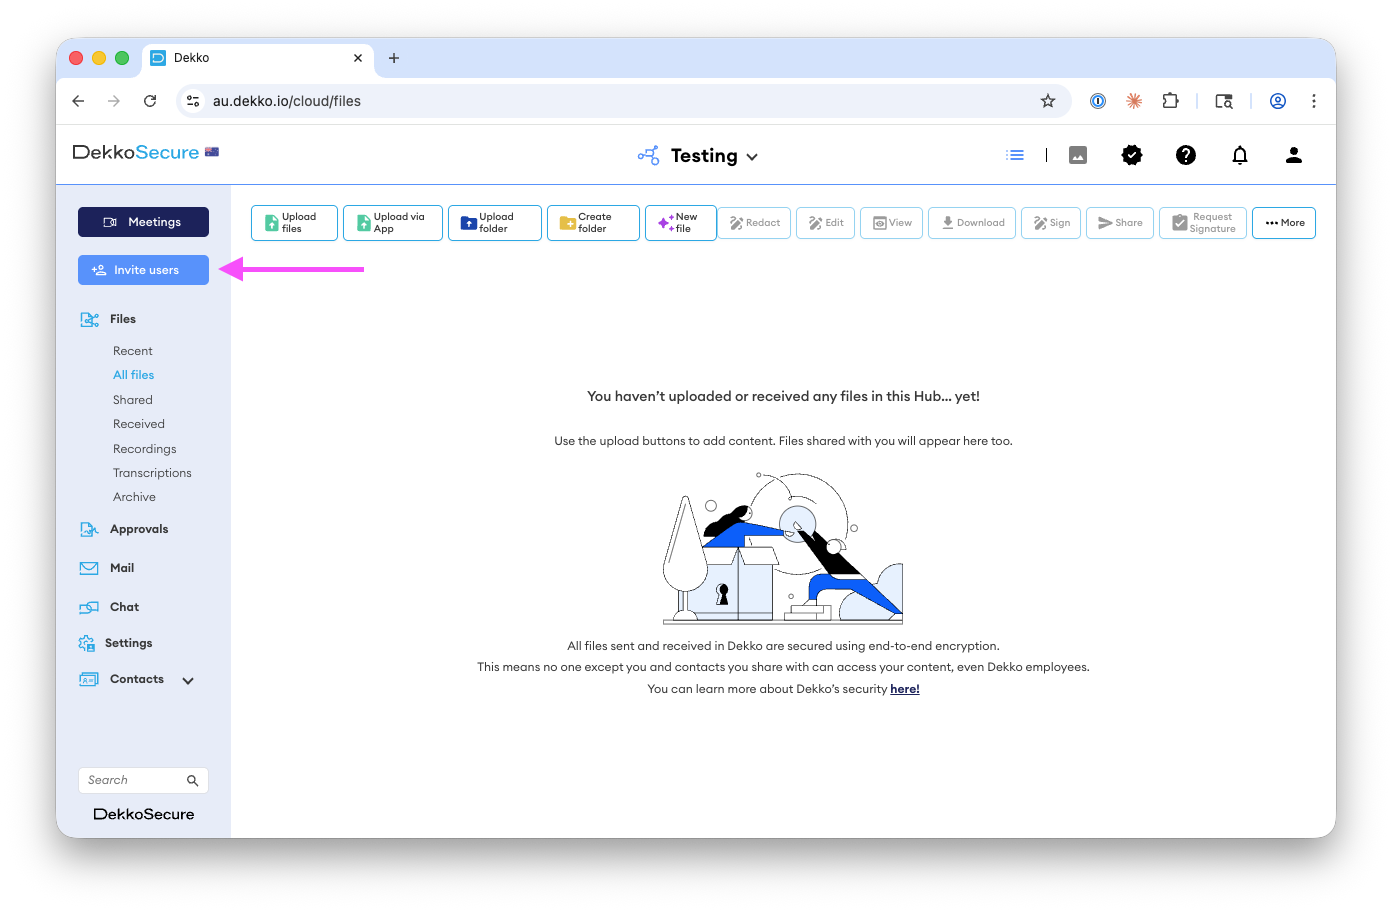Expand the Contacts section chevron
Image resolution: width=1392 pixels, height=912 pixels.
point(188,680)
